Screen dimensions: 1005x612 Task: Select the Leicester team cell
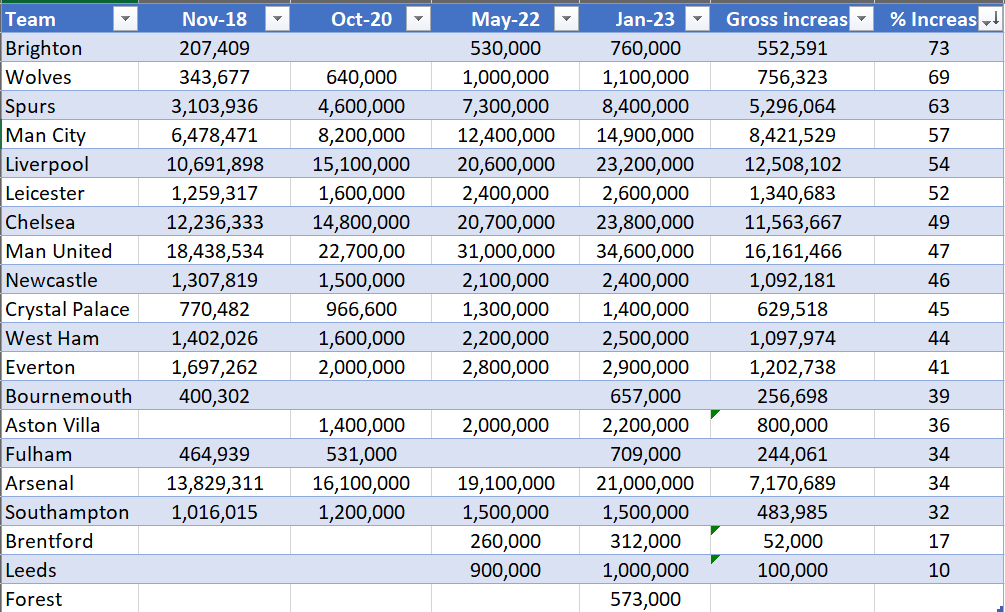(70, 193)
